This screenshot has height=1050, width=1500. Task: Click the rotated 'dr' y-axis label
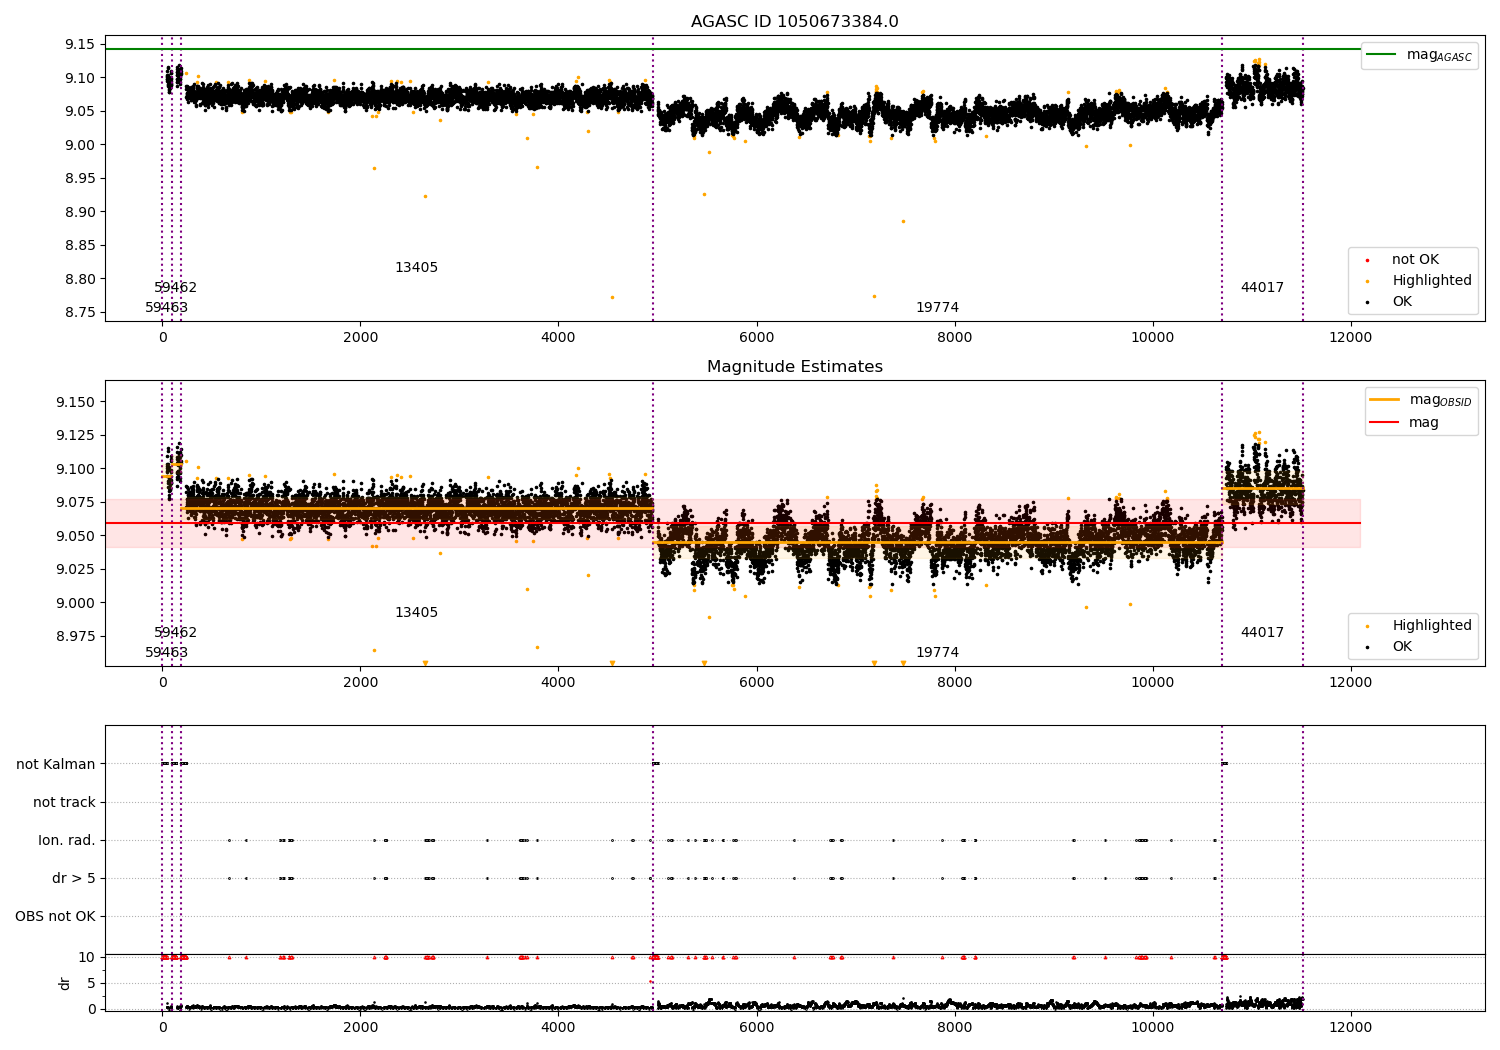65,983
